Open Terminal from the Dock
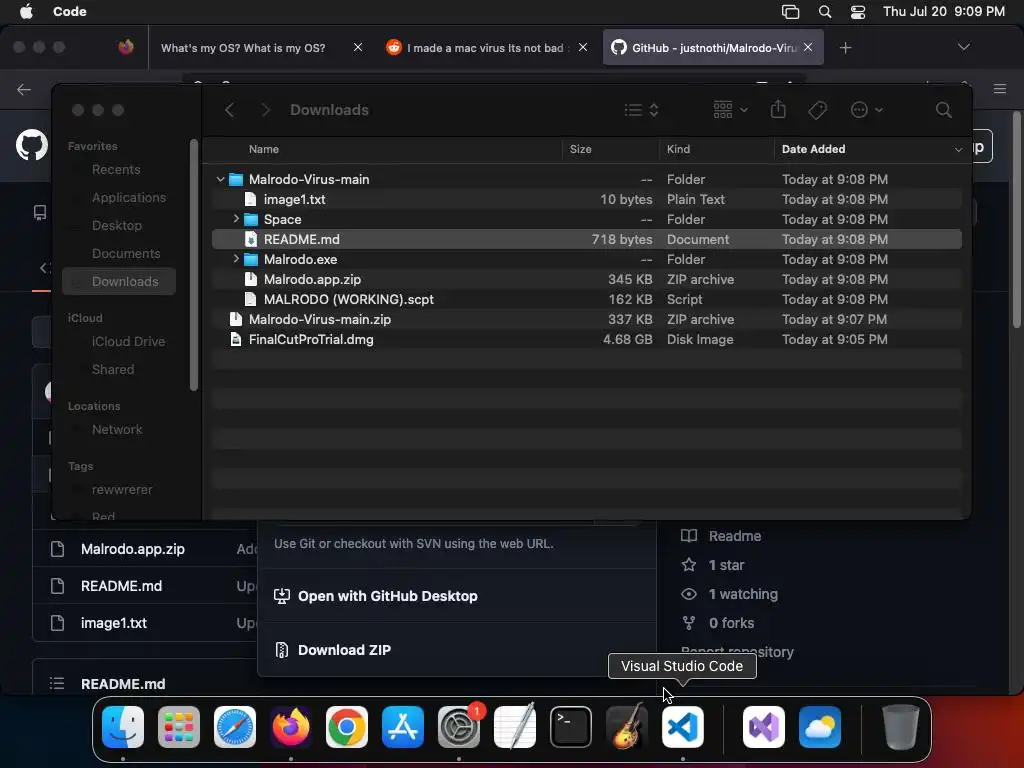The image size is (1024, 768). click(x=571, y=727)
